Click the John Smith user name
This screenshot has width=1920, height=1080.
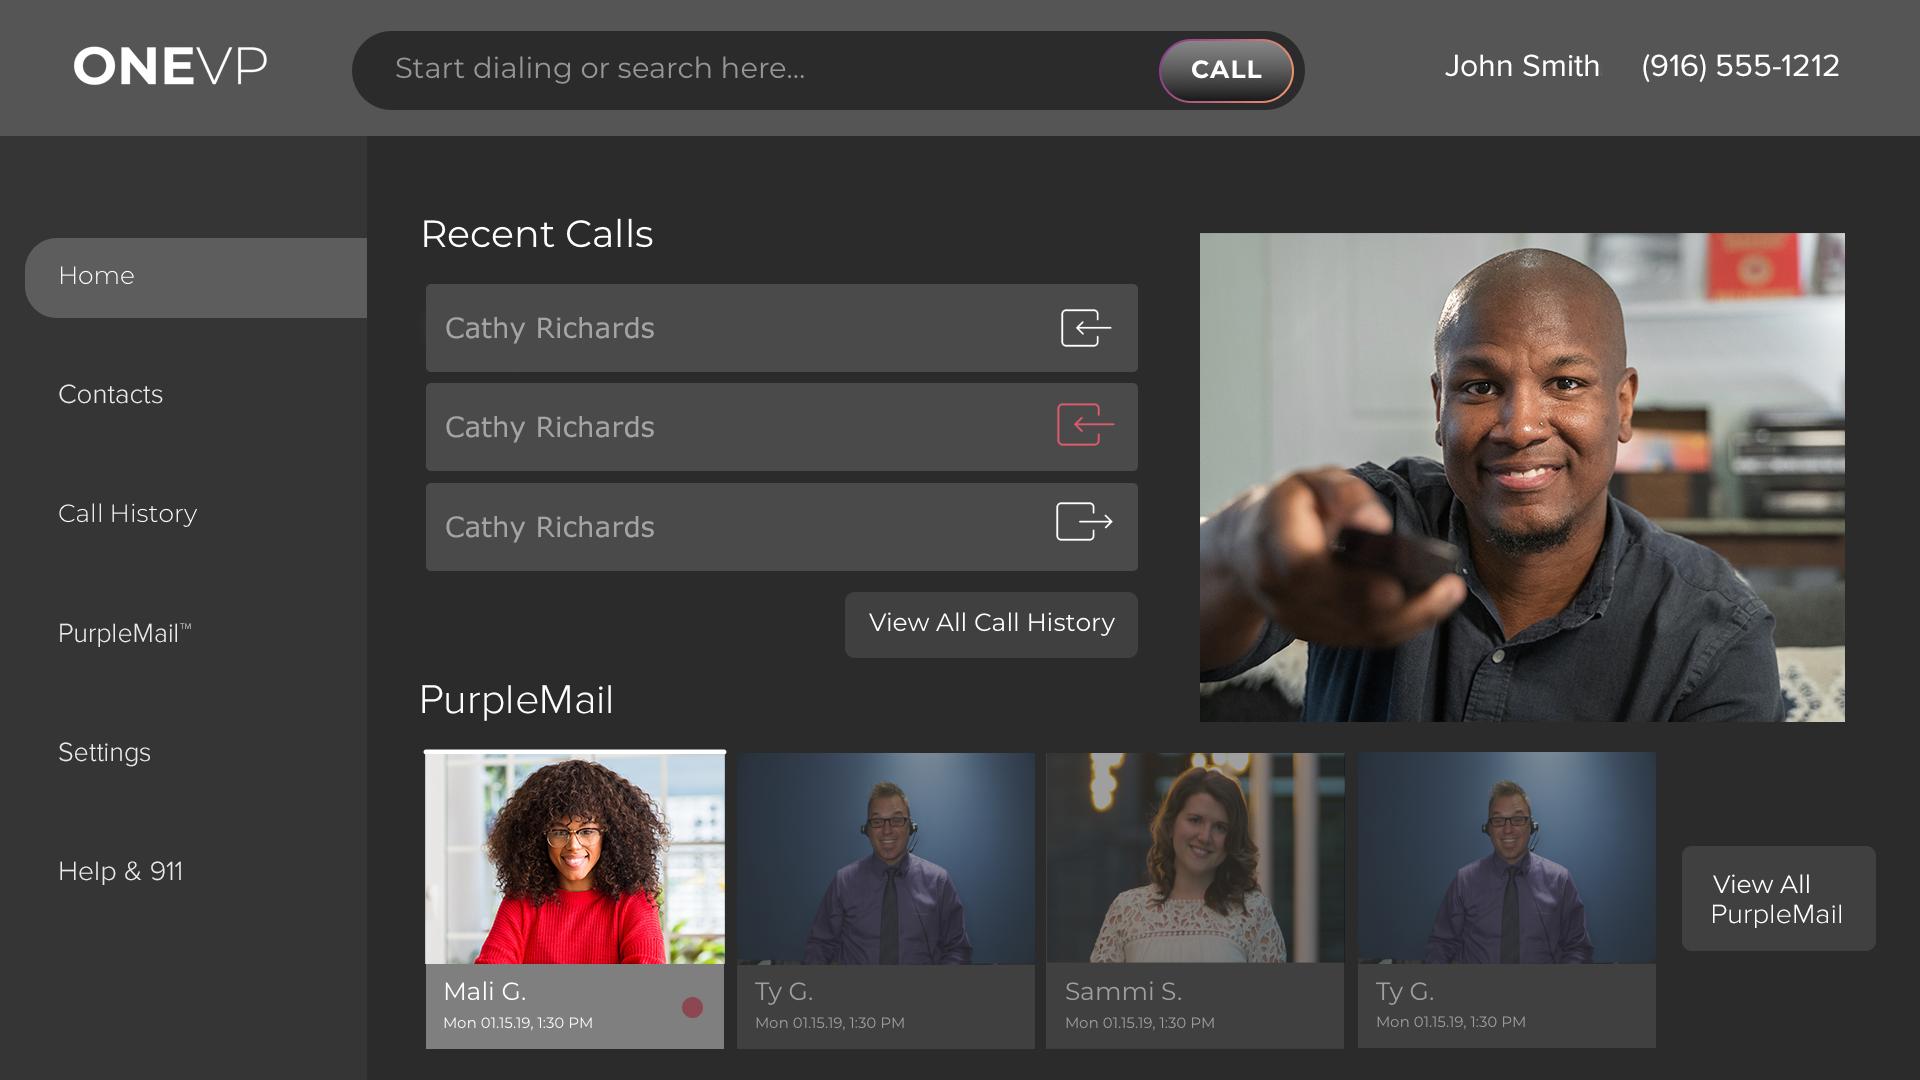pyautogui.click(x=1522, y=66)
